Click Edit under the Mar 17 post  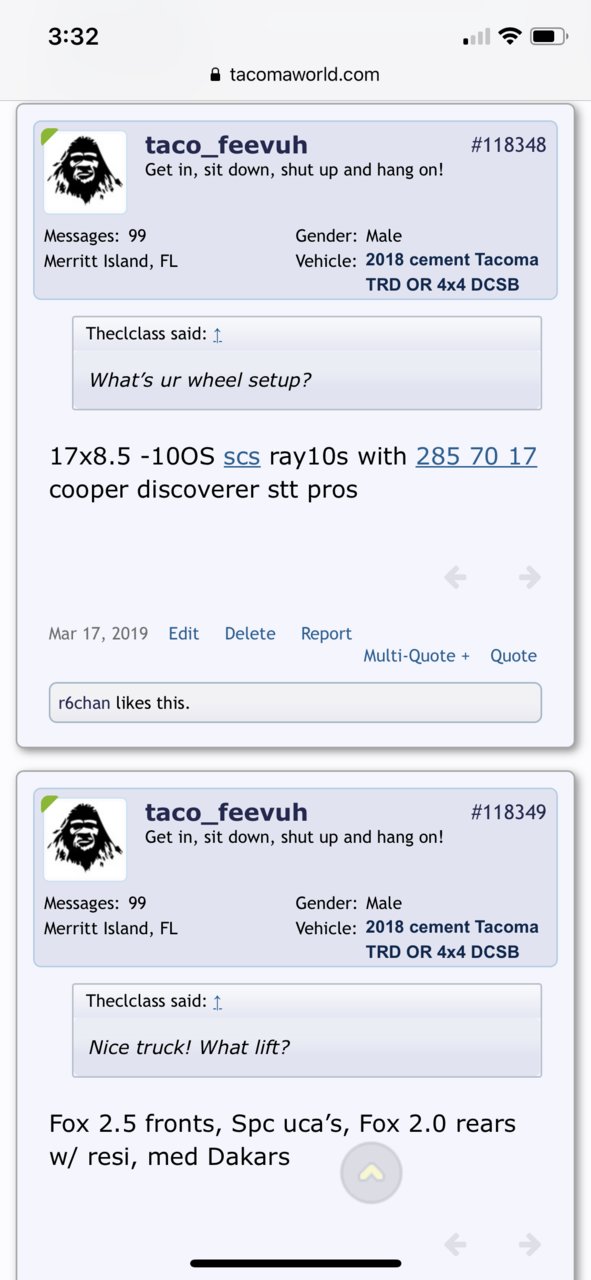[x=184, y=633]
